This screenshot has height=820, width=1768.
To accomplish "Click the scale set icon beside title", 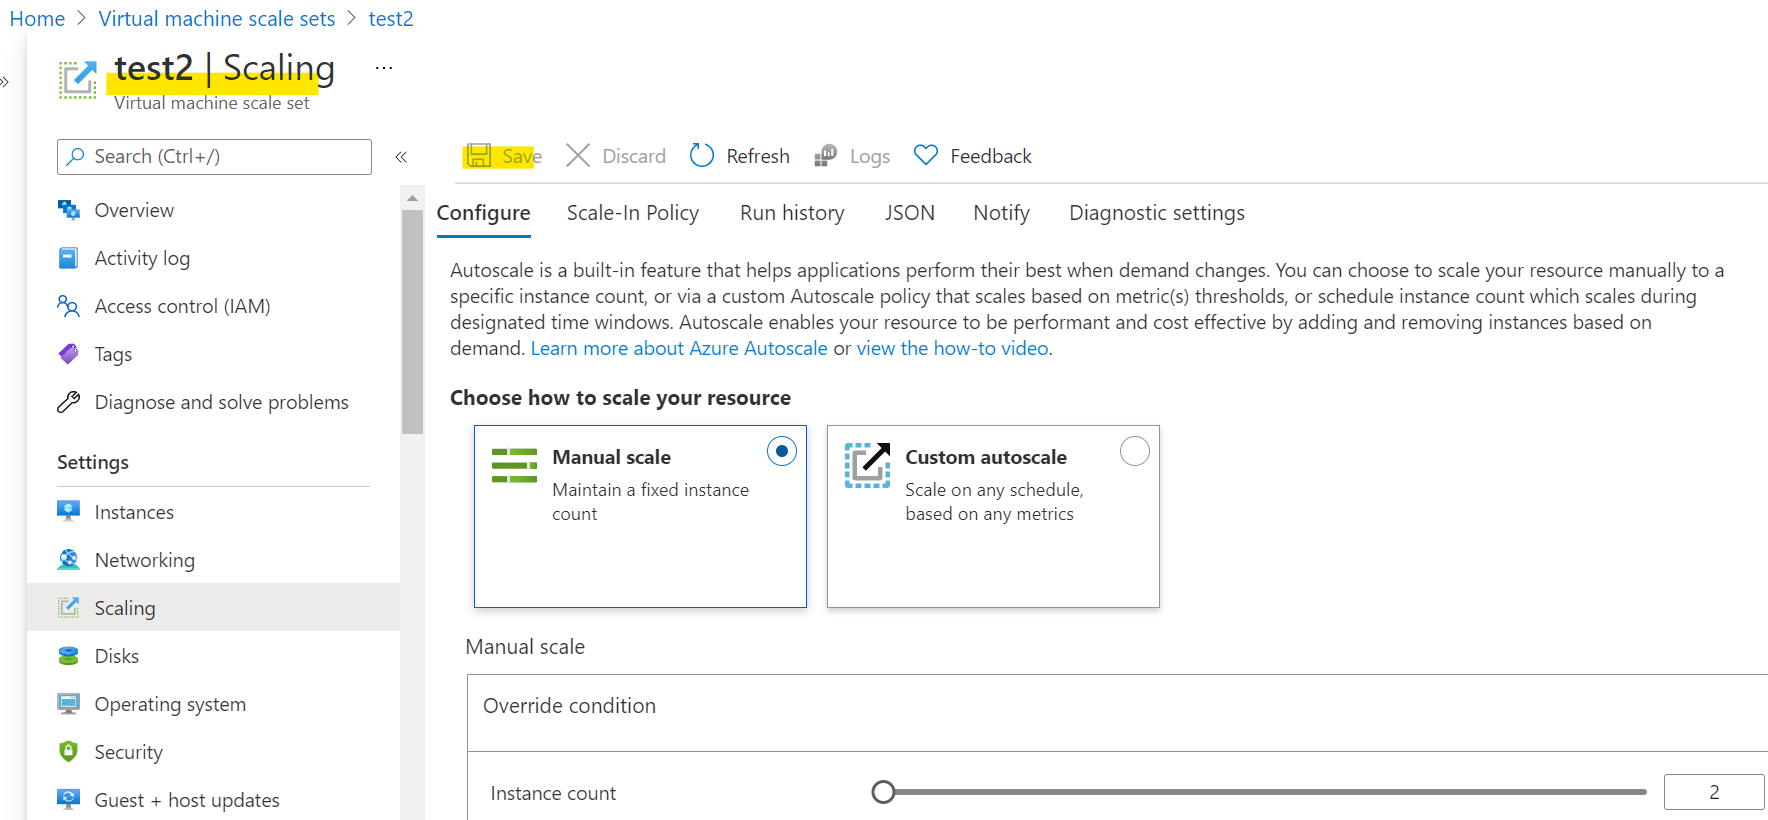I will [78, 80].
